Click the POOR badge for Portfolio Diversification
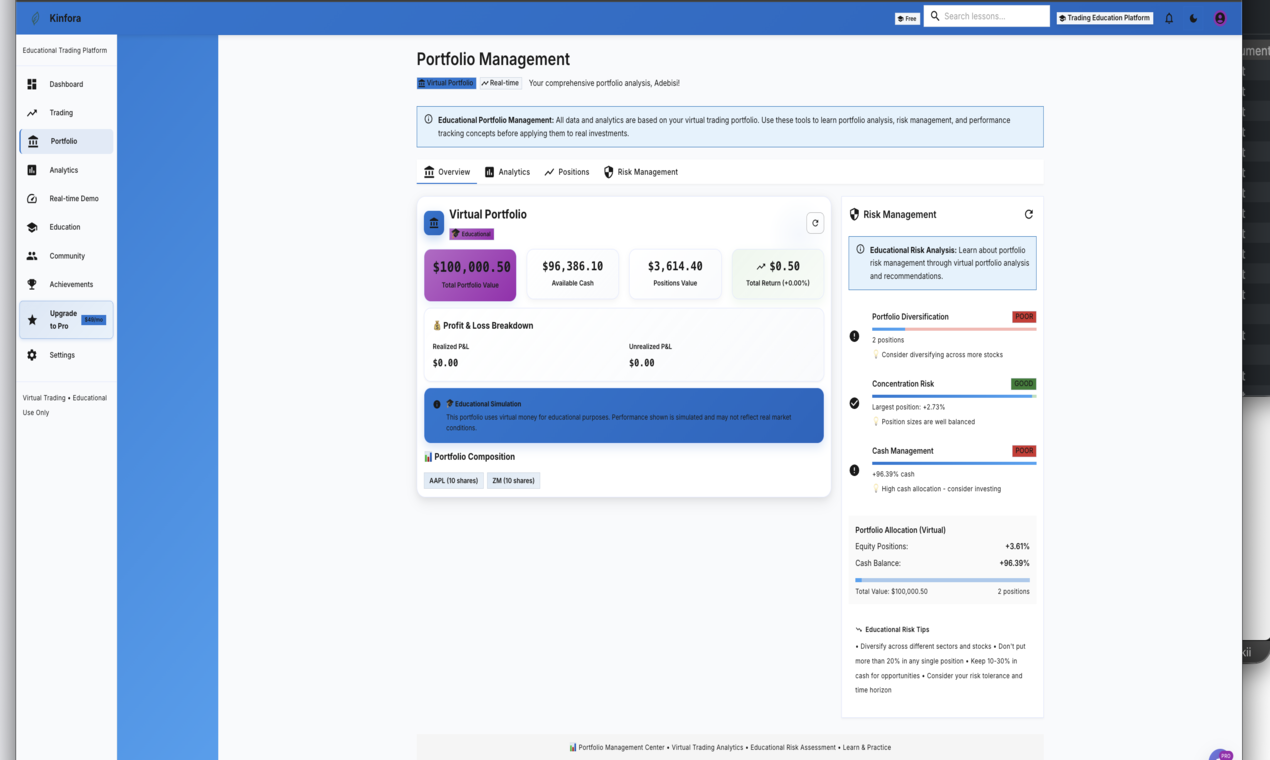Viewport: 1270px width, 760px height. click(x=1024, y=317)
